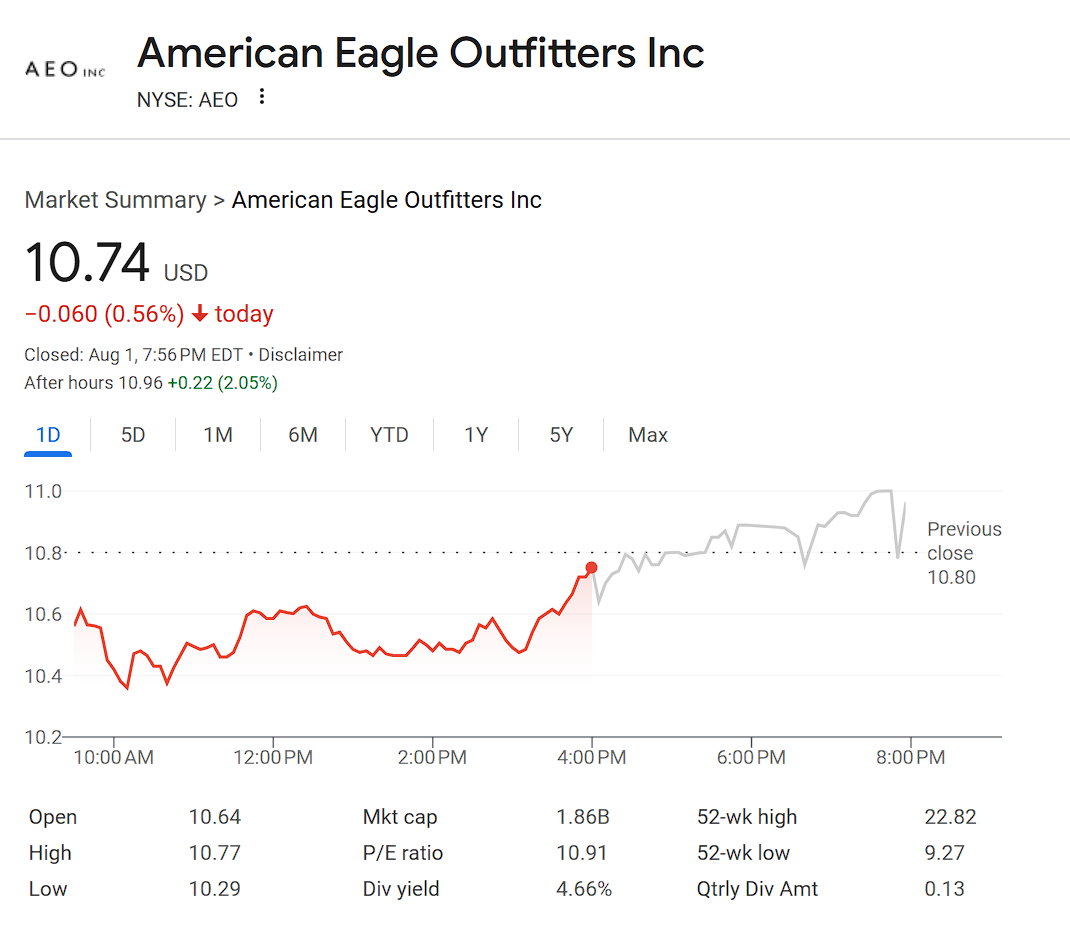Open the three-dot more options menu

coord(262,97)
